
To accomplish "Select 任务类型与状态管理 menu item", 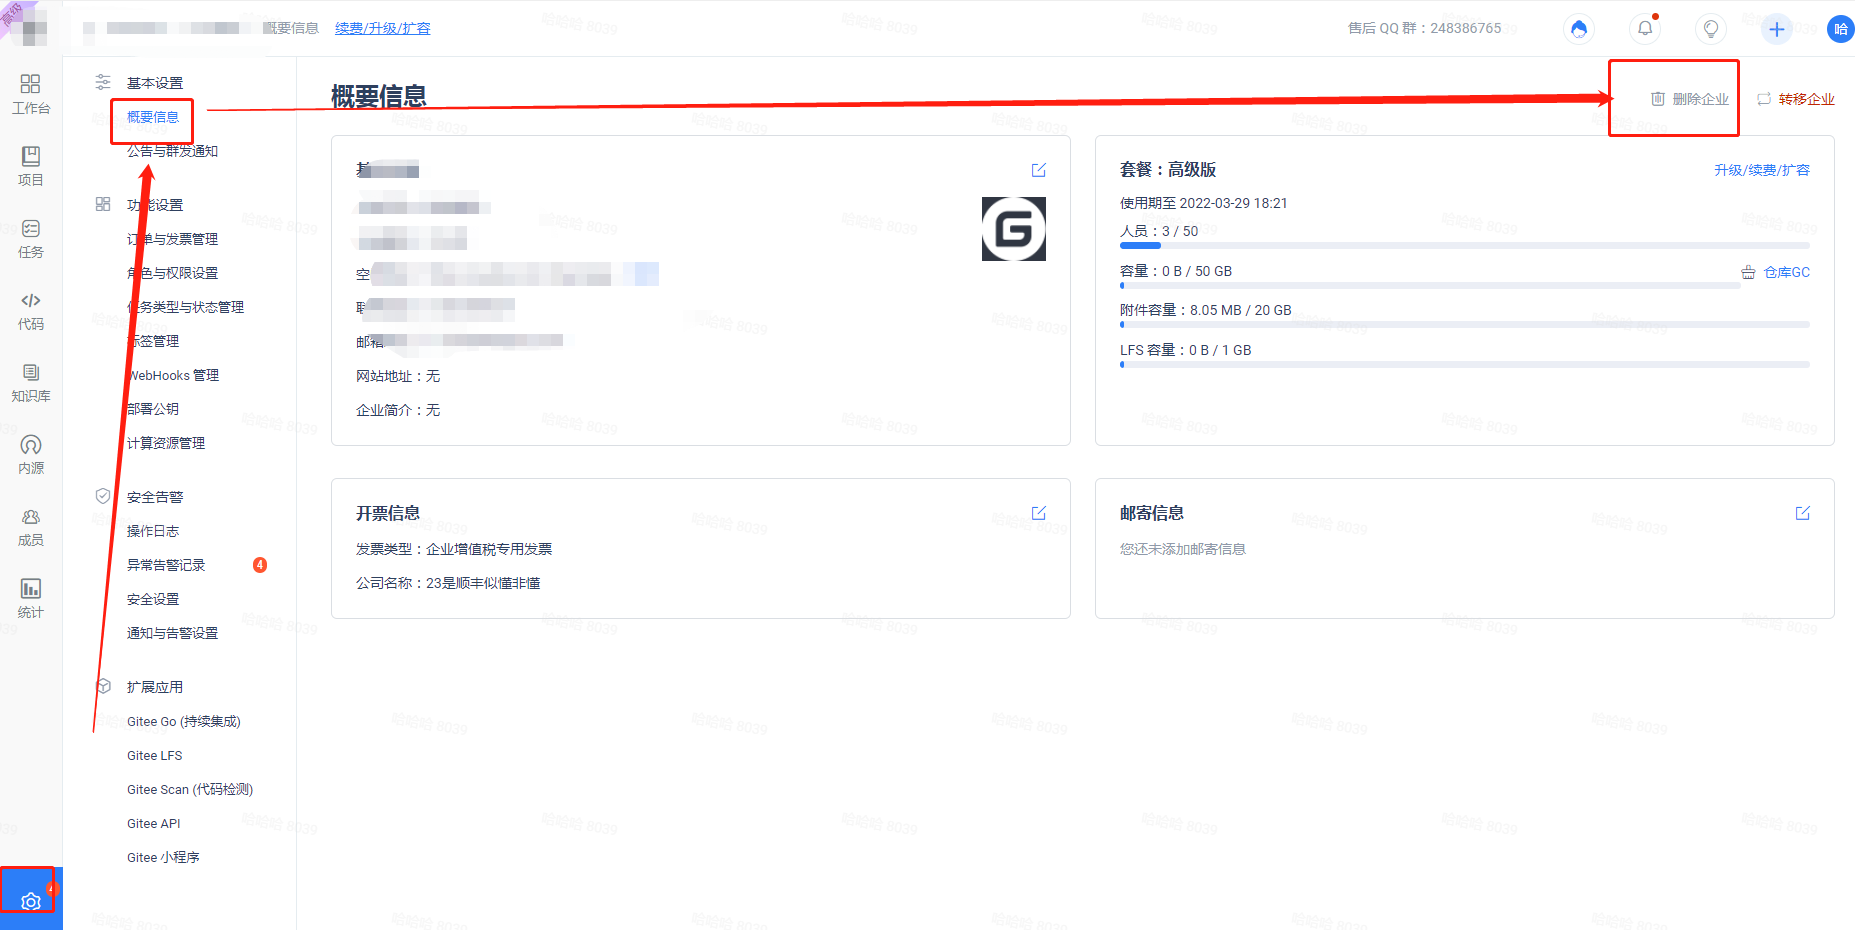I will [185, 307].
